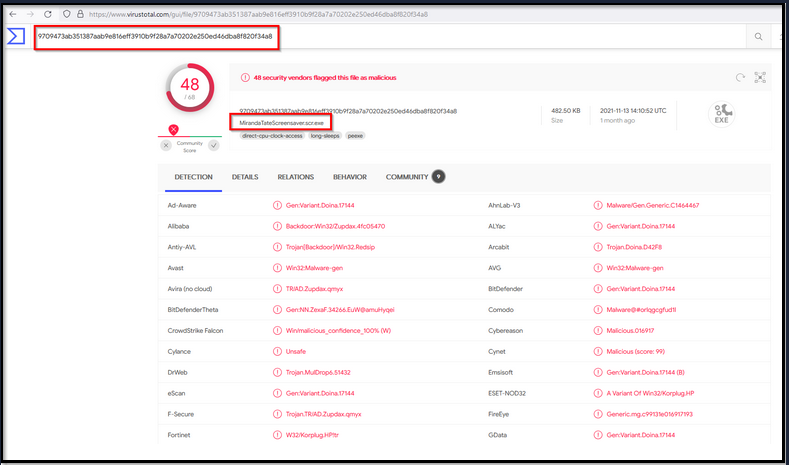Switch to the DETECTION tab
The height and width of the screenshot is (465, 789).
coord(193,177)
